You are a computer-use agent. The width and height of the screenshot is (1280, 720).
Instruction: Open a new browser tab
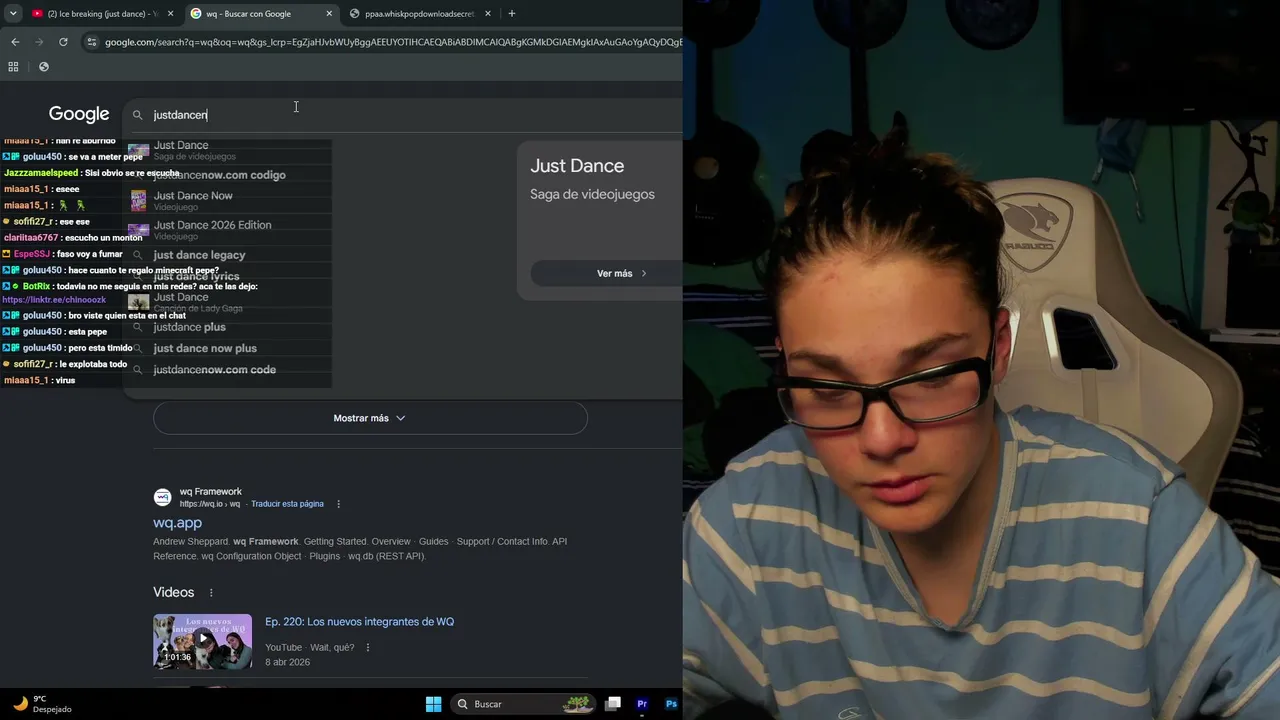click(512, 13)
